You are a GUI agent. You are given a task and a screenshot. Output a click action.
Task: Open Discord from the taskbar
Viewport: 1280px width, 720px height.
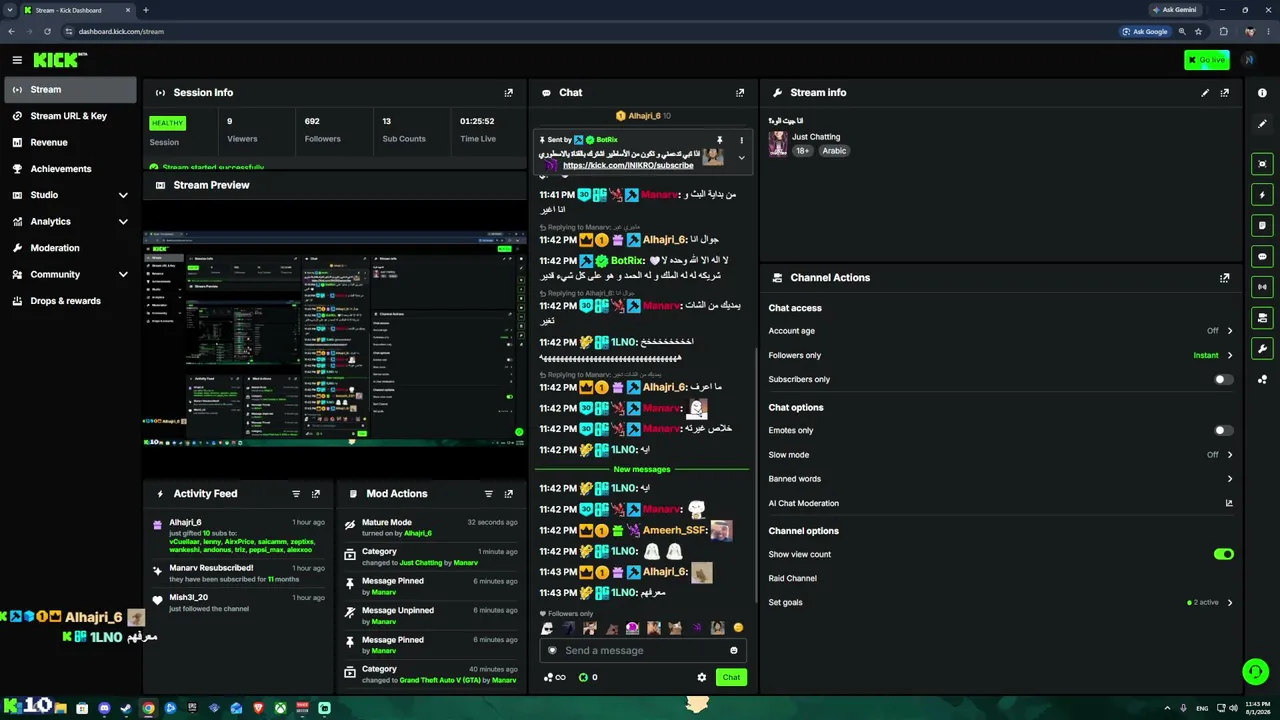click(104, 708)
